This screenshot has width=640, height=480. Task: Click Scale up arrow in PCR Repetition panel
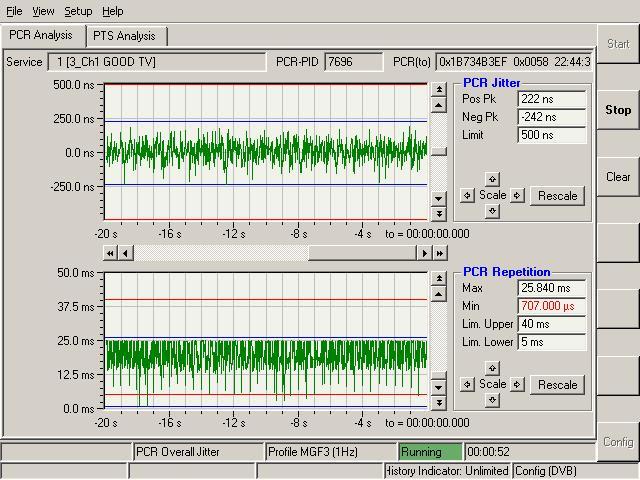tap(491, 369)
